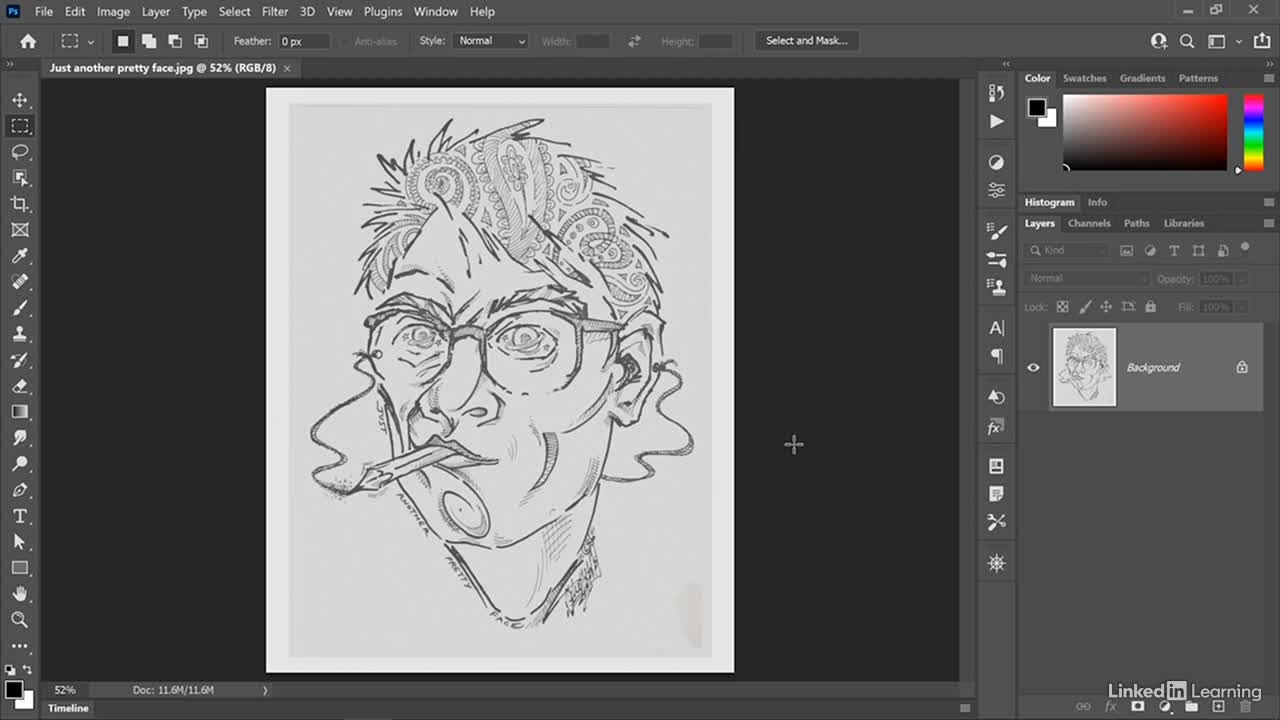
Task: Select the Eraser tool
Action: tap(20, 386)
